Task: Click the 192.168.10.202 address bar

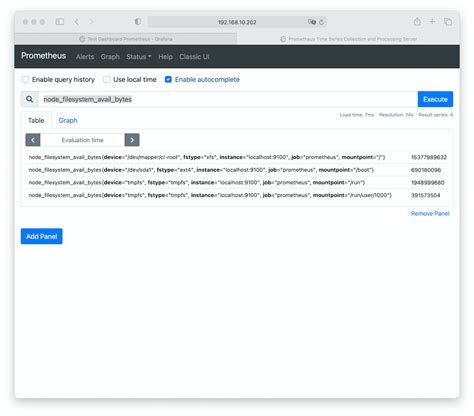Action: click(237, 22)
